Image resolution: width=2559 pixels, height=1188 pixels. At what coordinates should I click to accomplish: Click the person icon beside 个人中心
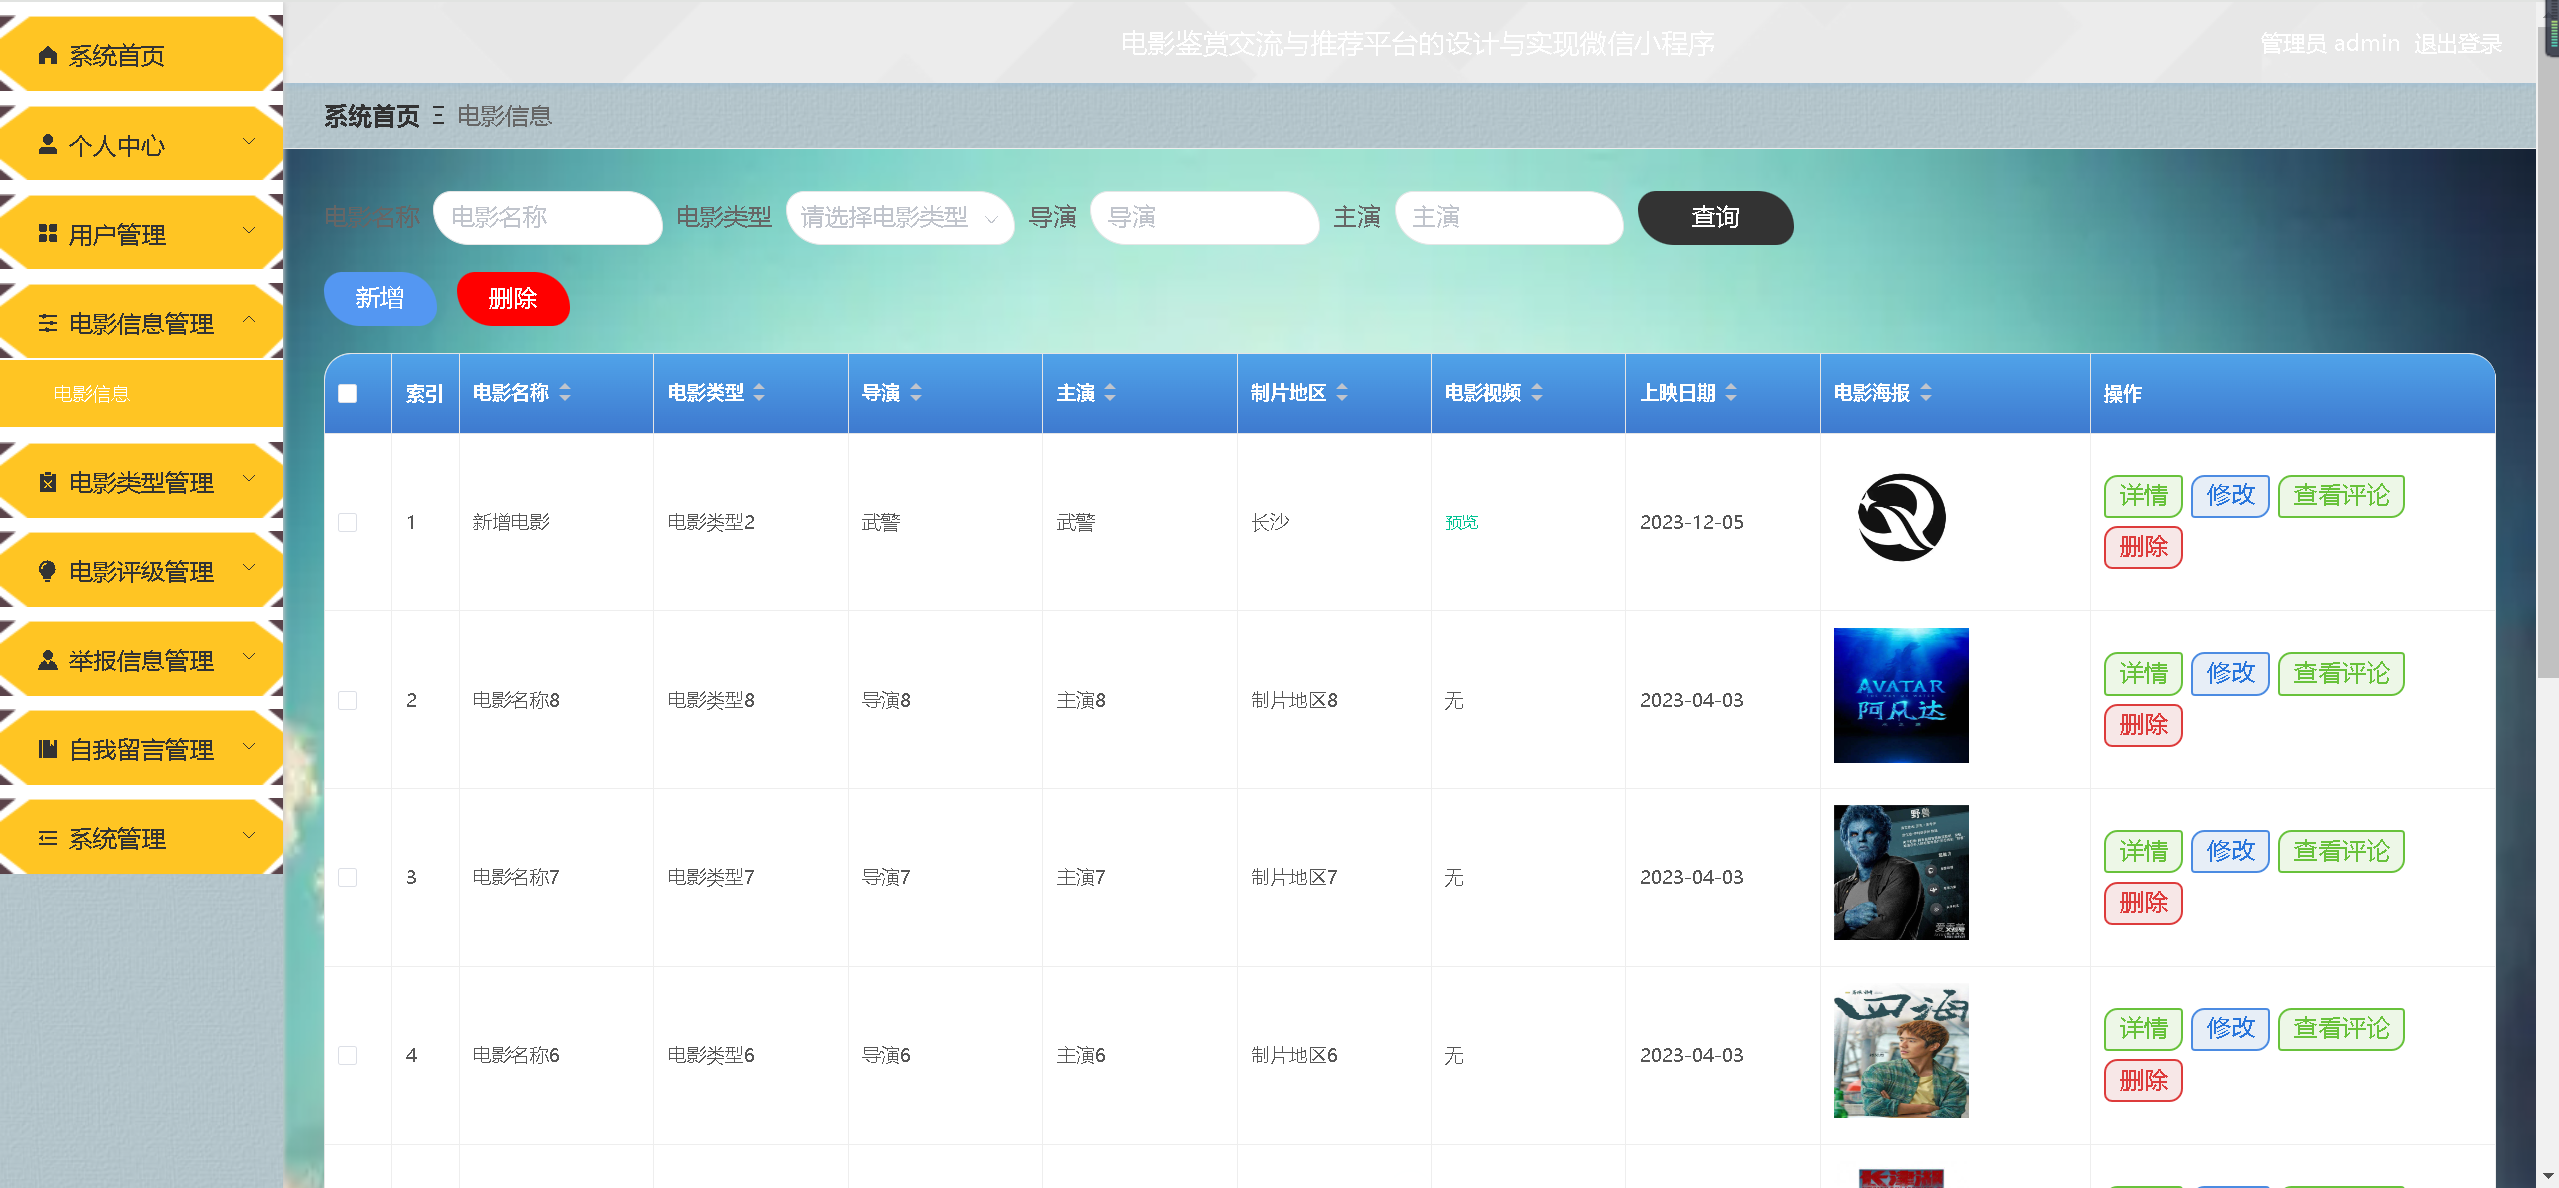47,144
